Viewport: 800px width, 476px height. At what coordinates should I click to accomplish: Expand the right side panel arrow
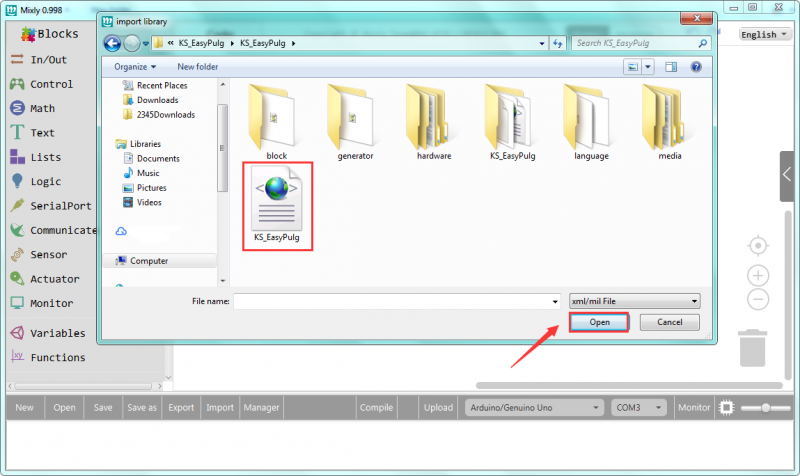(x=787, y=176)
